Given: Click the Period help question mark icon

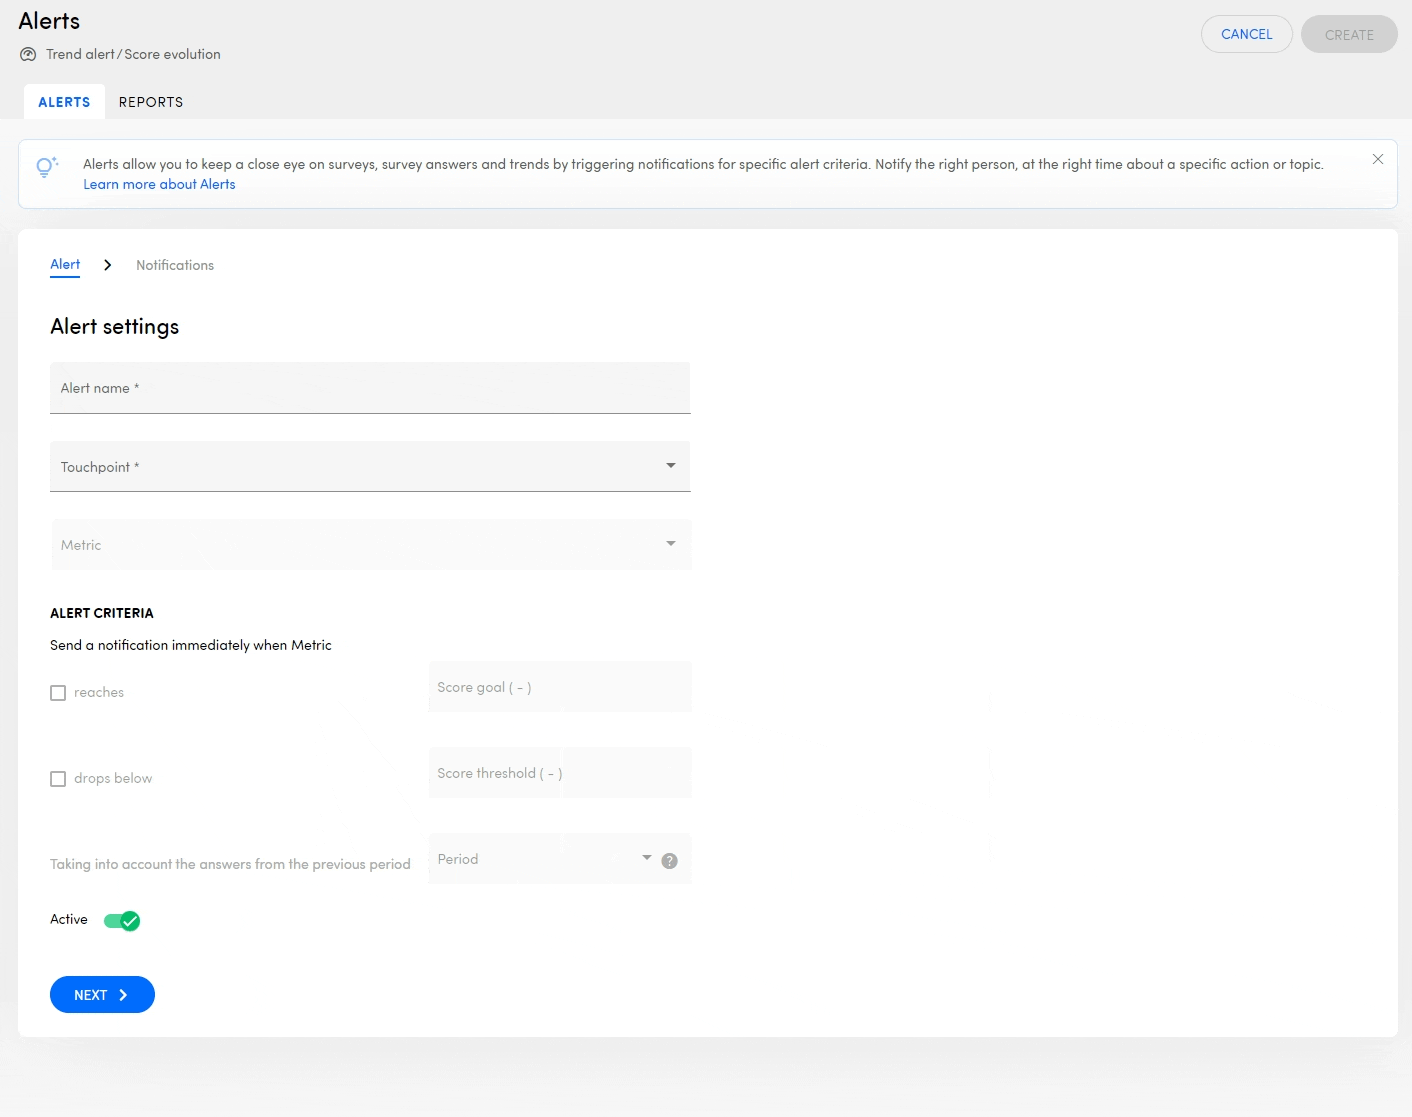Looking at the screenshot, I should pyautogui.click(x=669, y=861).
